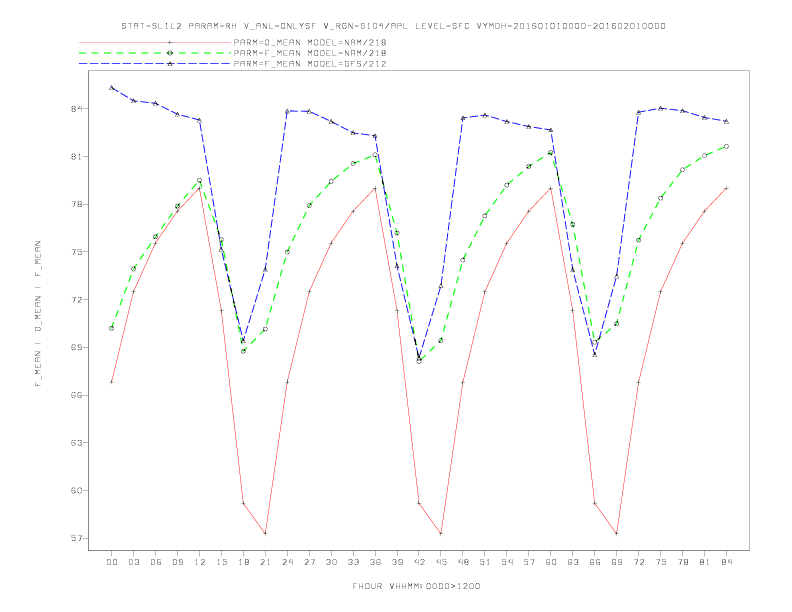This screenshot has height=612, width=792.
Task: Click x-axis tick label 84
Action: click(727, 562)
